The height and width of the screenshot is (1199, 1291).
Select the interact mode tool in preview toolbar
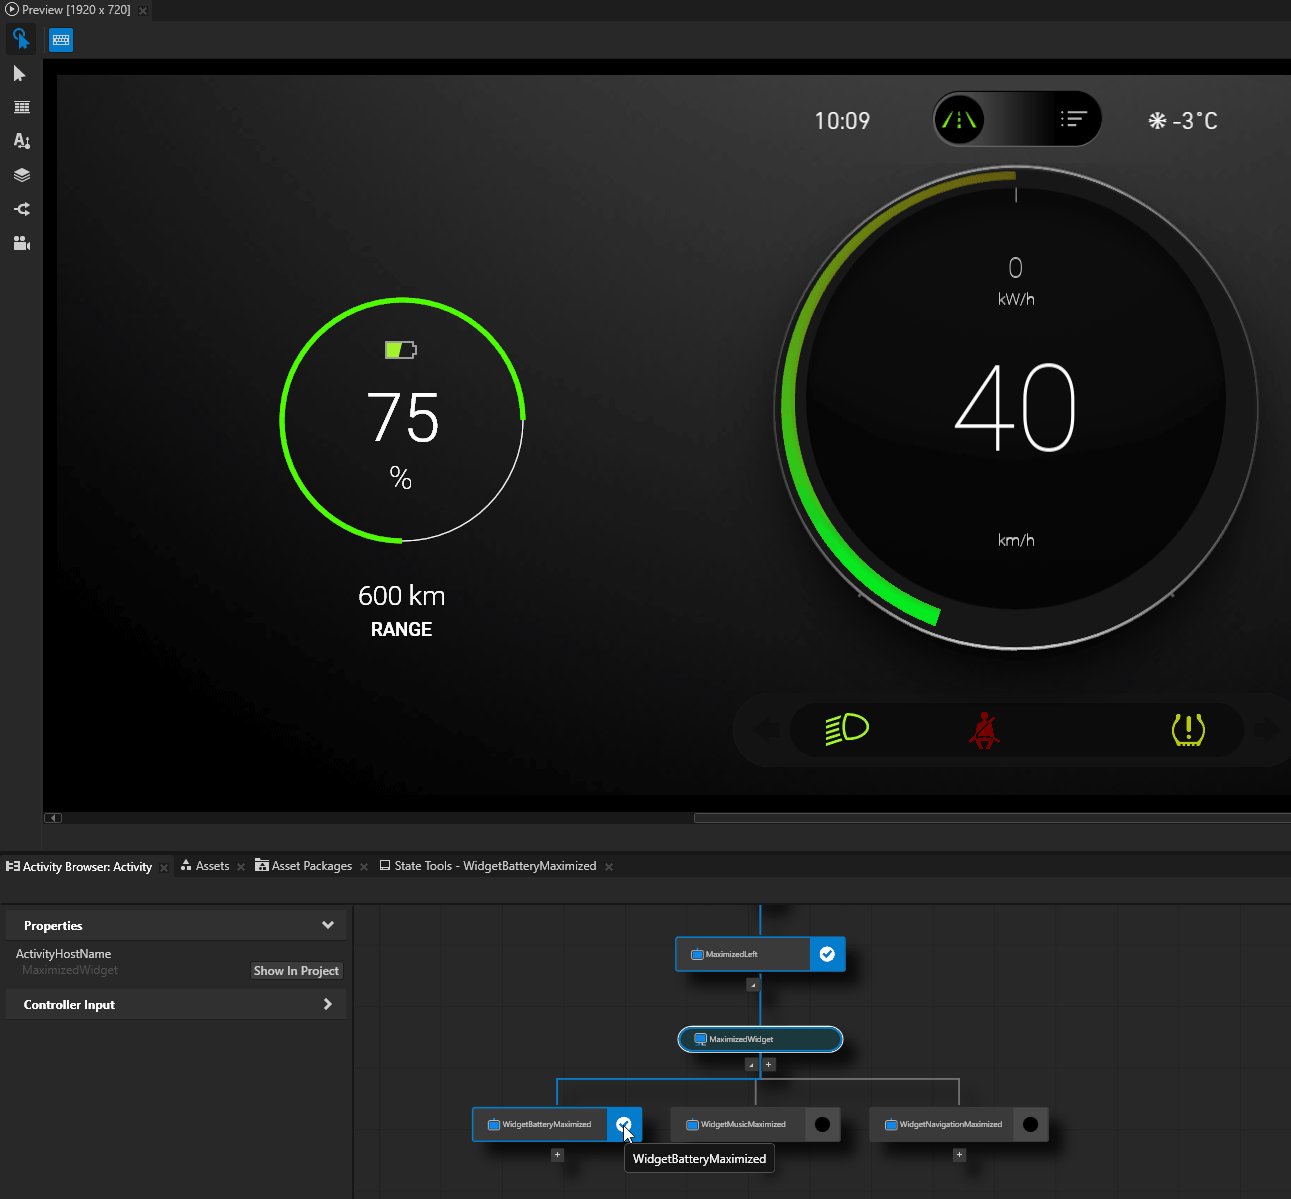(21, 39)
